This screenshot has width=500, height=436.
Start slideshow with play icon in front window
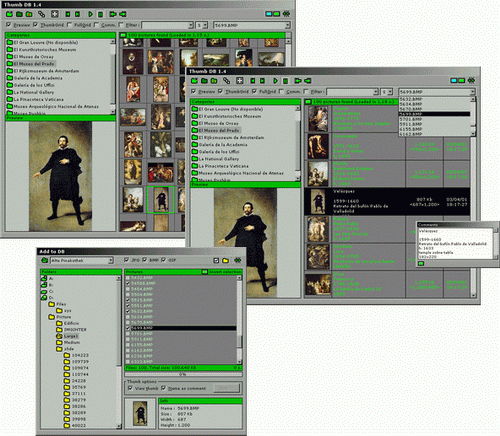pos(275,81)
